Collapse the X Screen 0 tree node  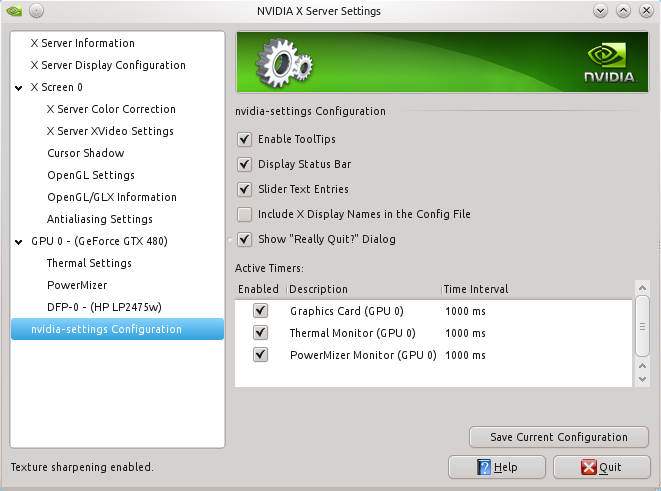[x=19, y=88]
